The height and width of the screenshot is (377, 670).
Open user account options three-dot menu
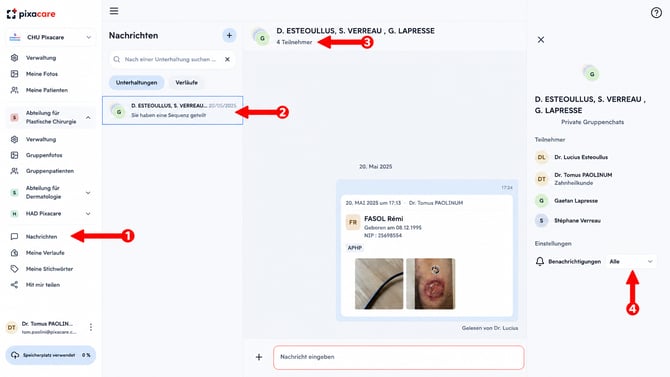pos(91,327)
